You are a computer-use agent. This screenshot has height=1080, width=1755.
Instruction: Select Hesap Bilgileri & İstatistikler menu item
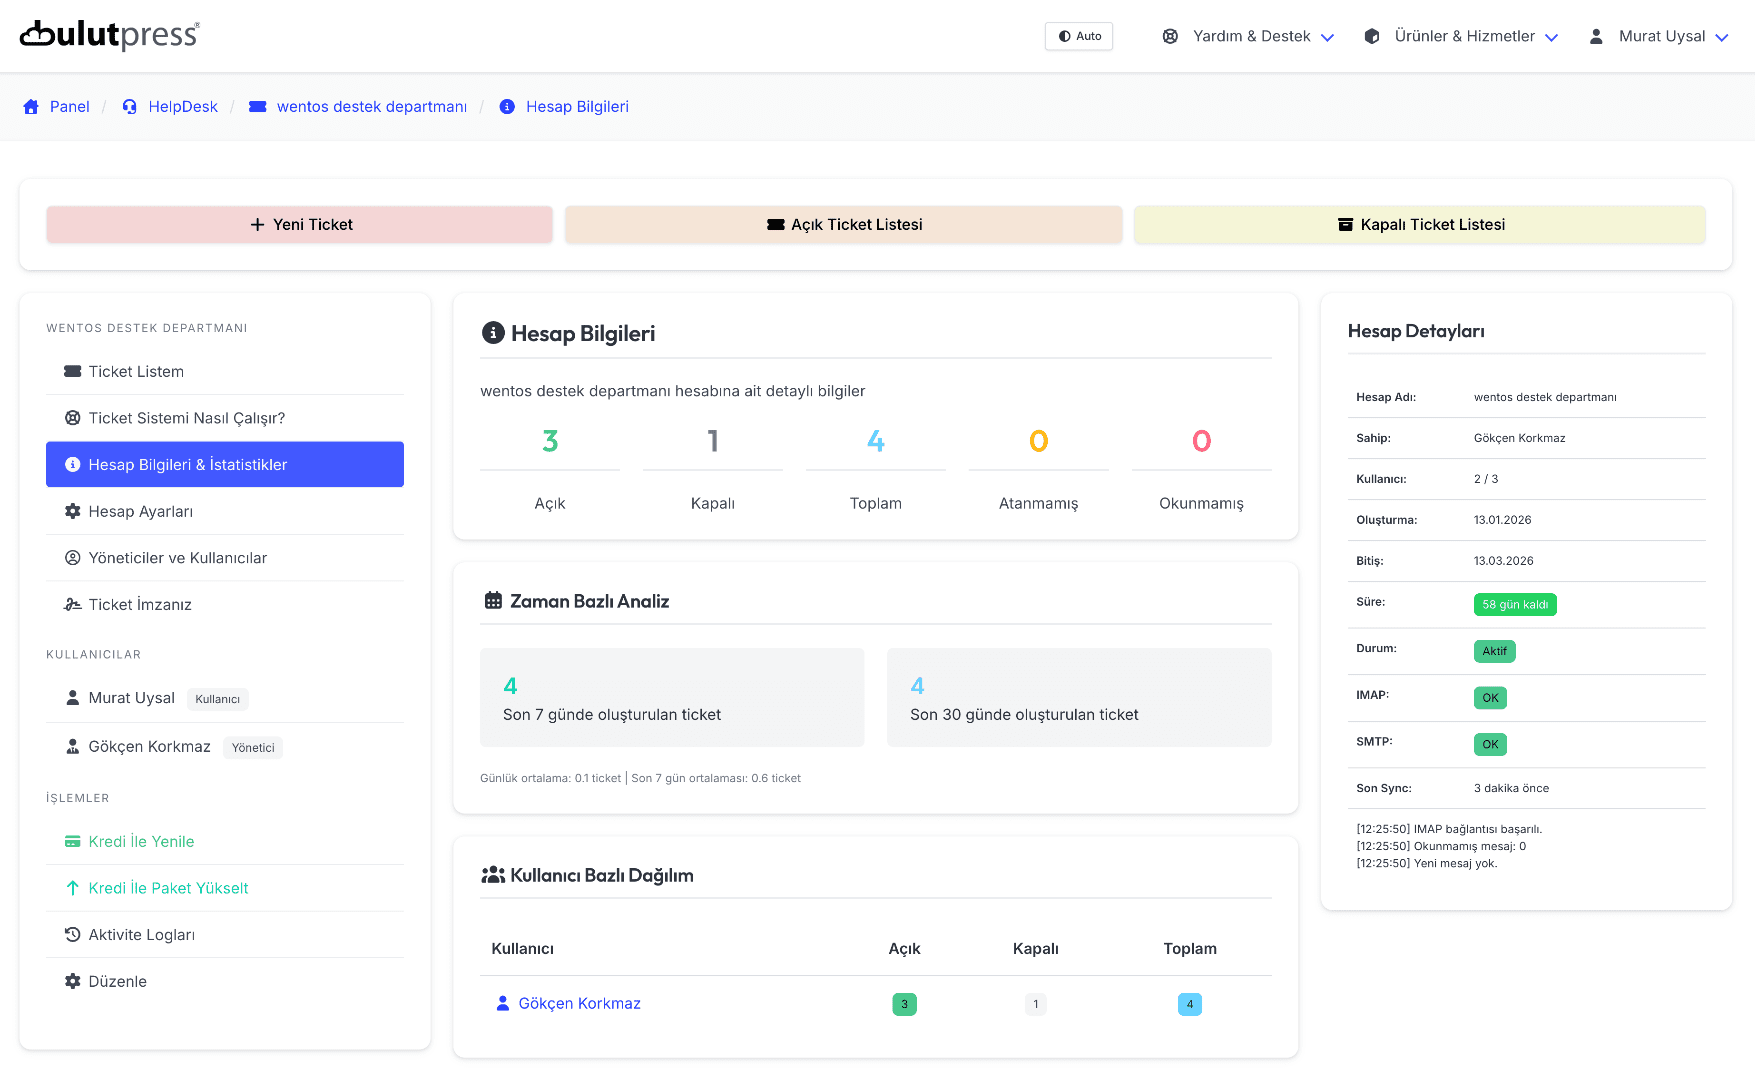click(225, 465)
